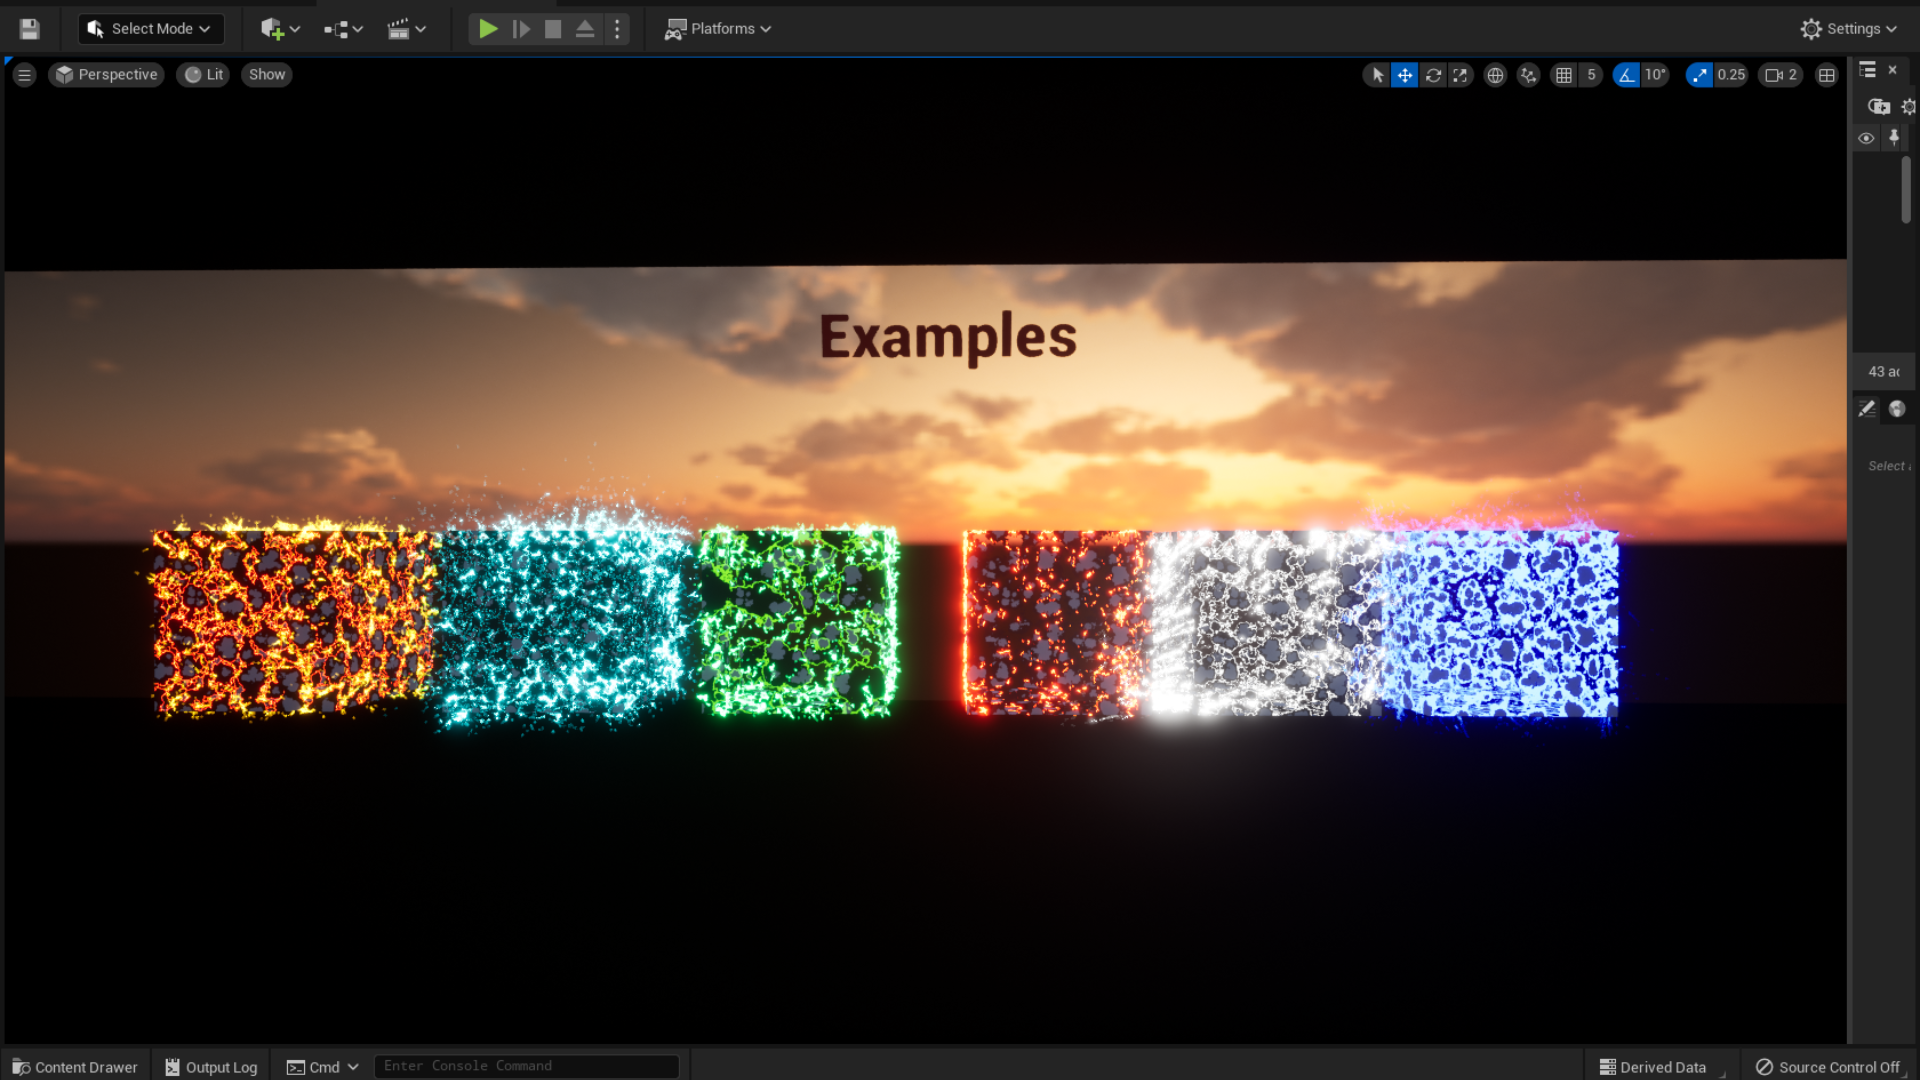The width and height of the screenshot is (1920, 1080).
Task: Adjust camera speed setting 2
Action: coord(1781,75)
